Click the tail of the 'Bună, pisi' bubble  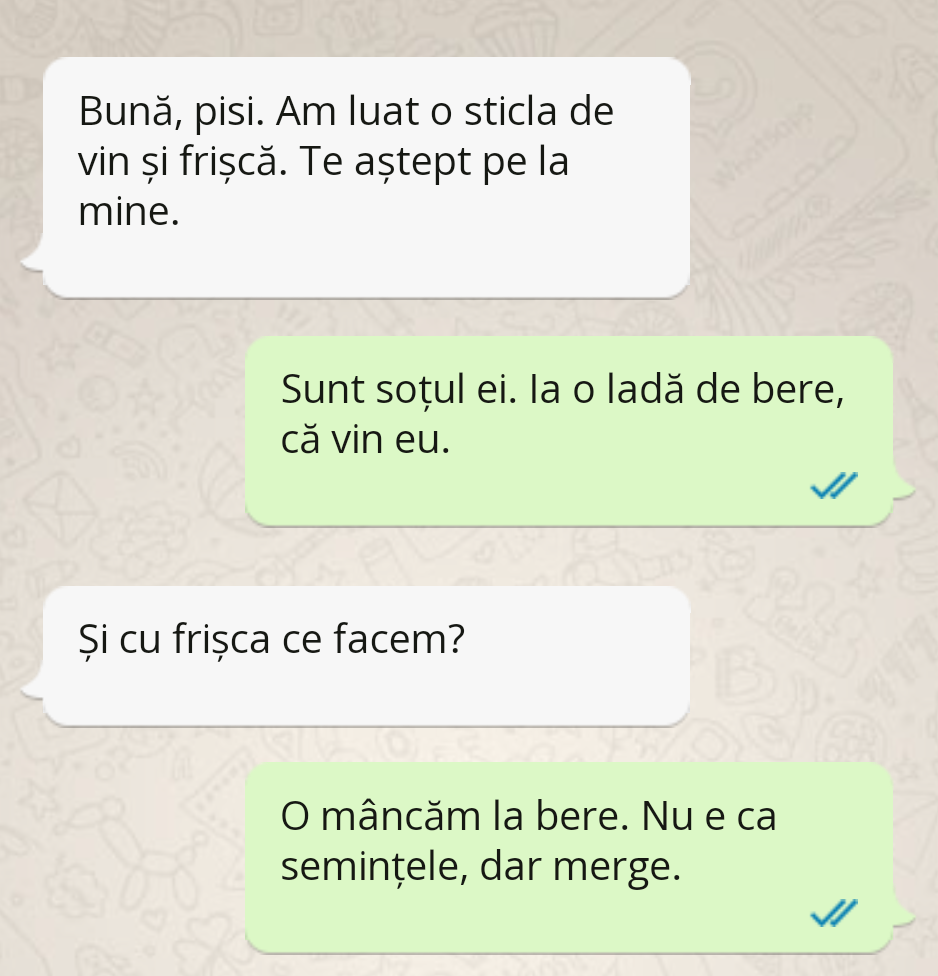(x=32, y=261)
